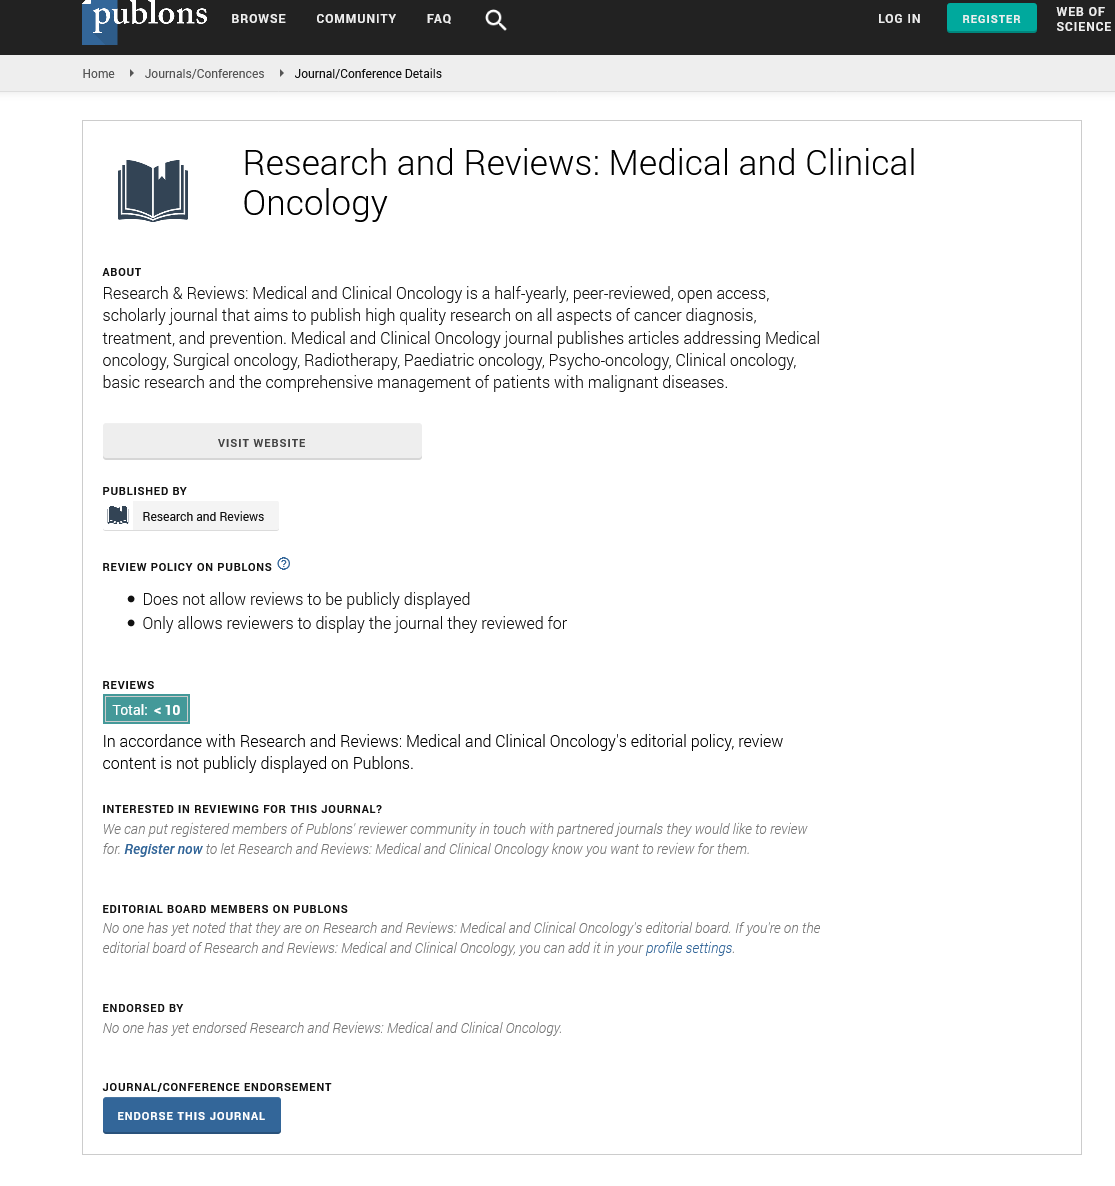Go to the FAQ page
The image size is (1115, 1186).
click(x=439, y=19)
